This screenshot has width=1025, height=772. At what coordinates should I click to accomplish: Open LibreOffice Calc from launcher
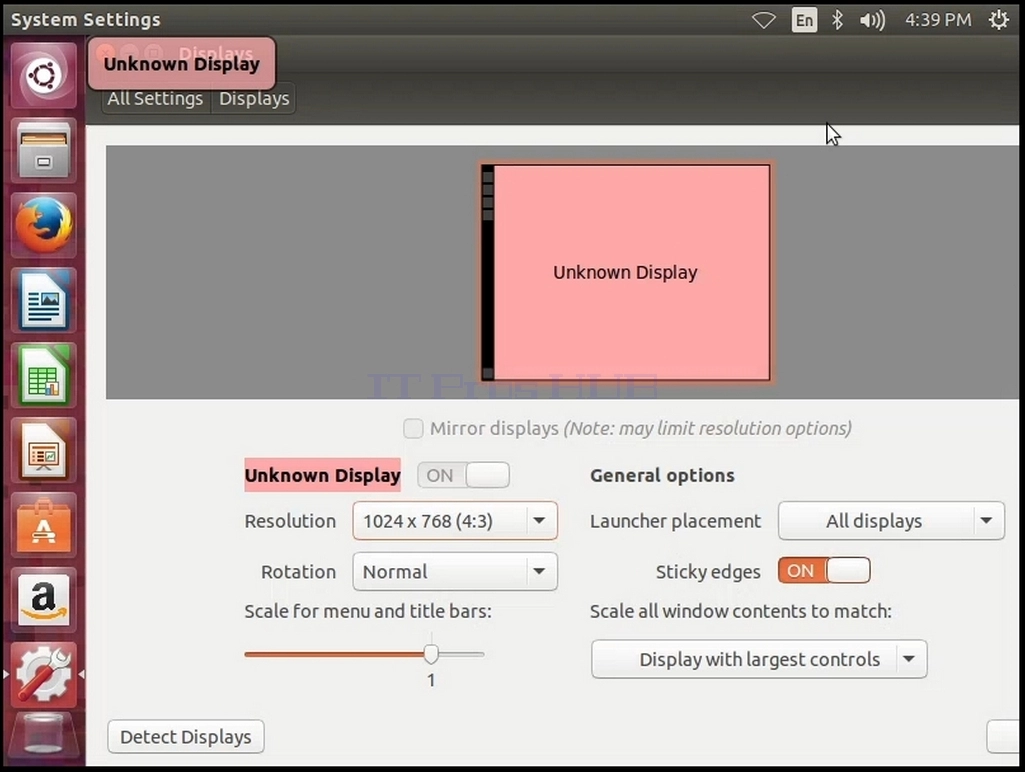(x=43, y=375)
